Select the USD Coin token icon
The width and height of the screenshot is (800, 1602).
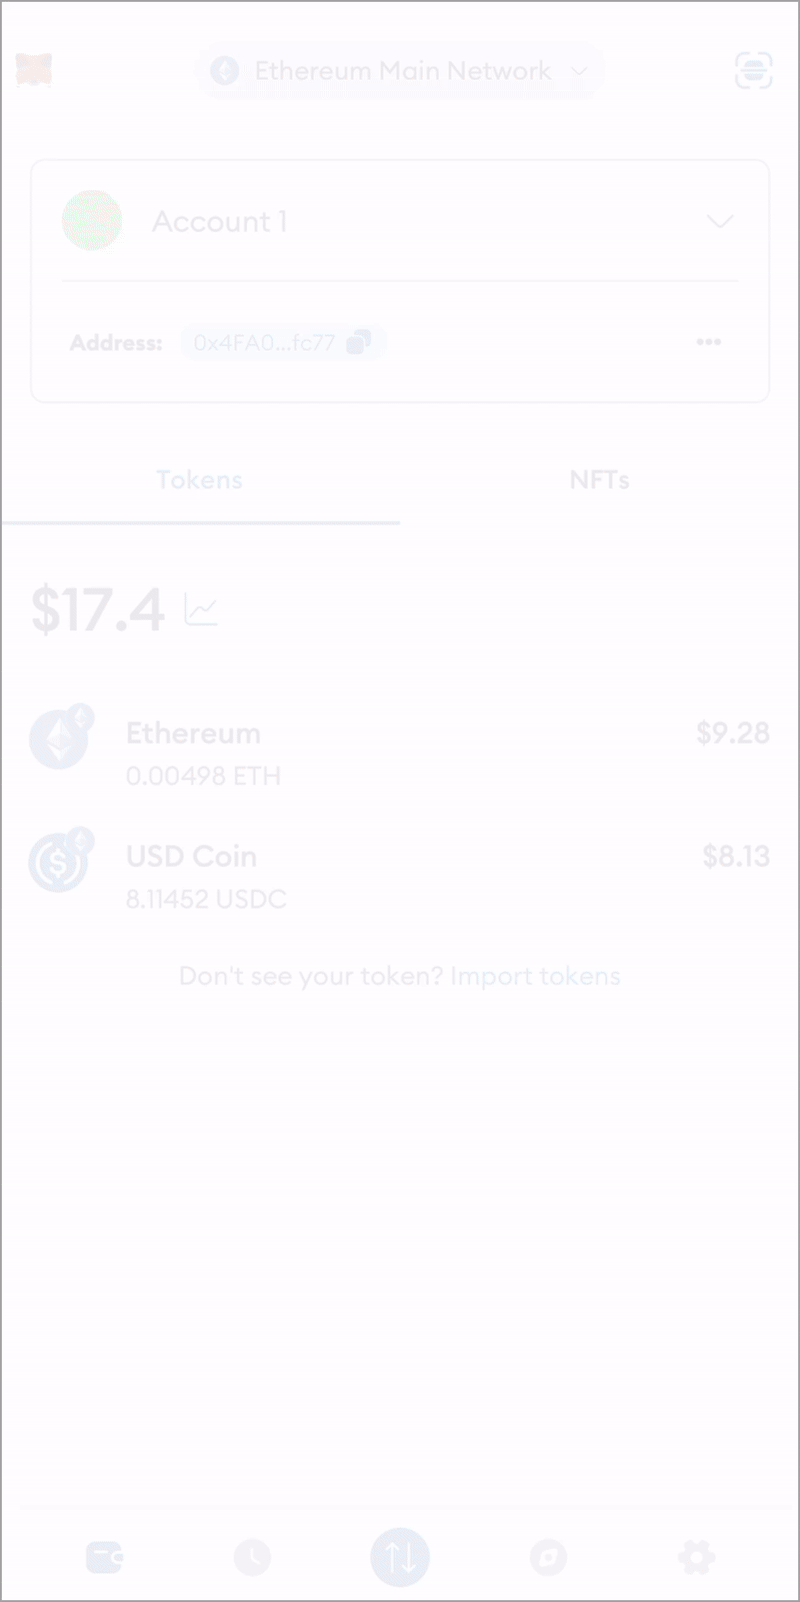60,860
